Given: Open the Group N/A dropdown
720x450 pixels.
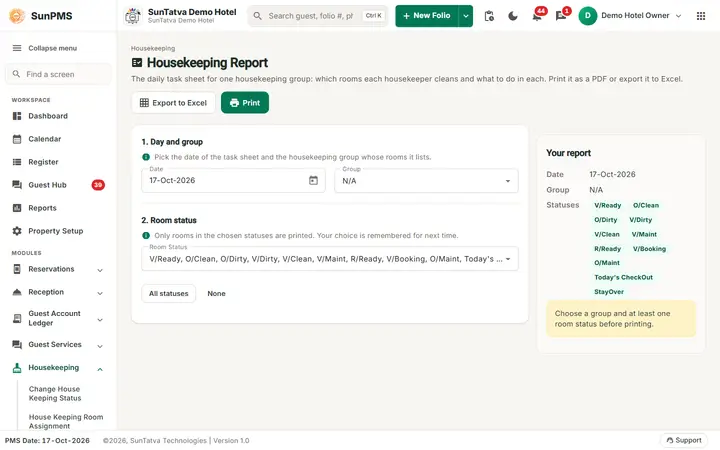Looking at the screenshot, I should click(426, 180).
